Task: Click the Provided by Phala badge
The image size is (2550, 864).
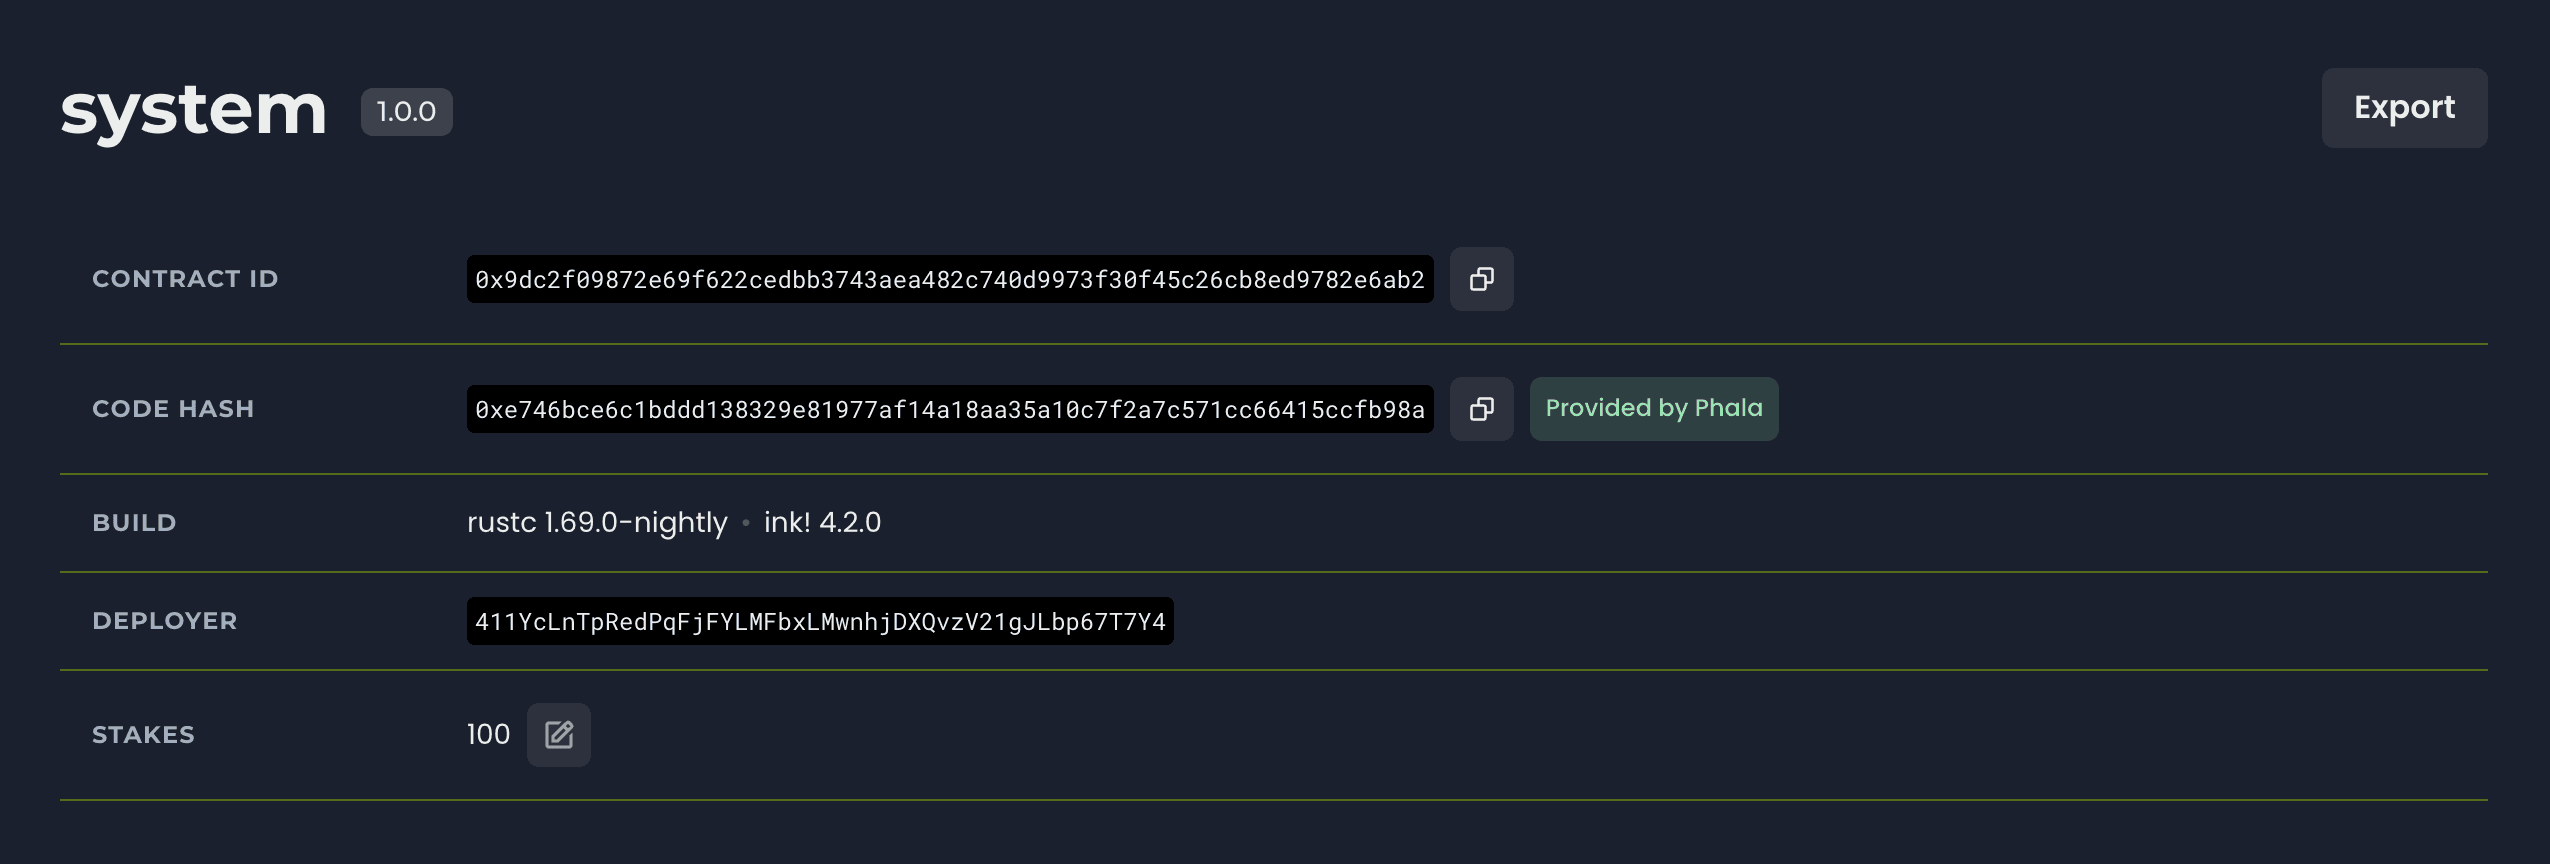Action: coord(1653,409)
